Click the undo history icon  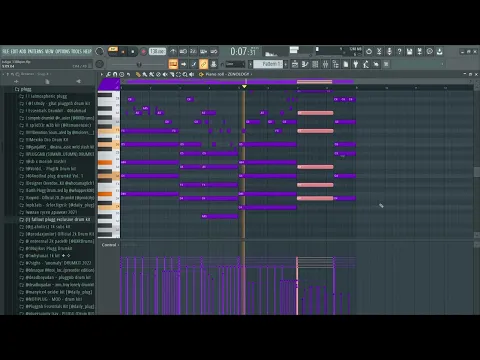point(369,51)
